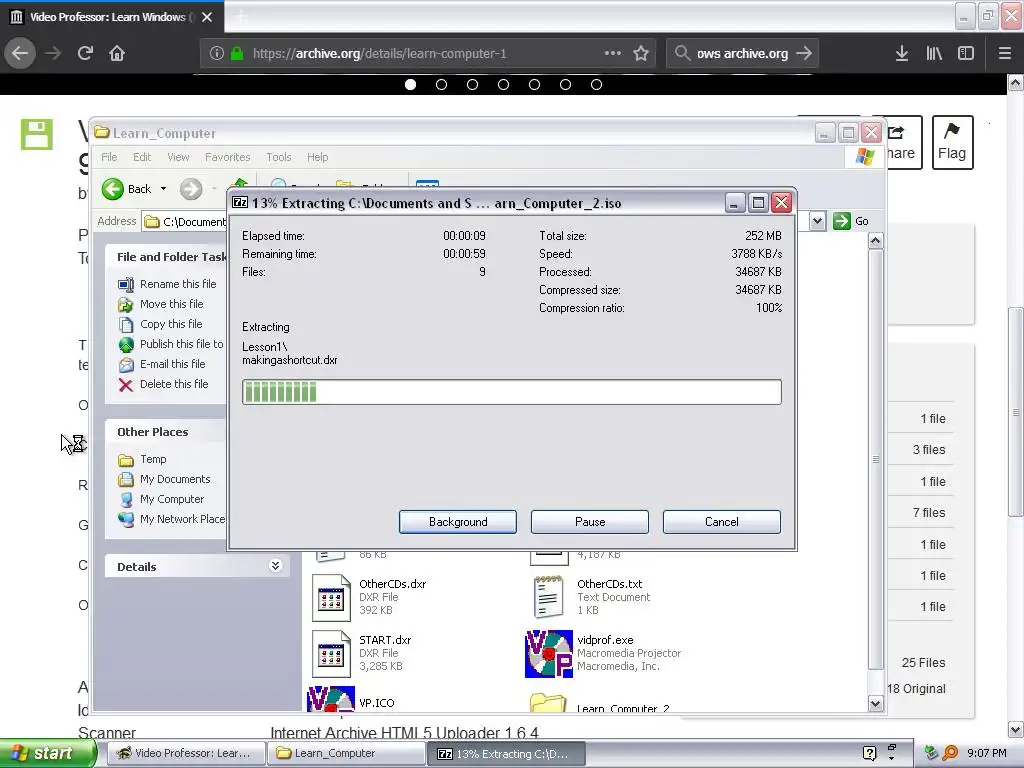The image size is (1024, 768).
Task: Switch to 13% Extracting taskbar item
Action: (506, 754)
